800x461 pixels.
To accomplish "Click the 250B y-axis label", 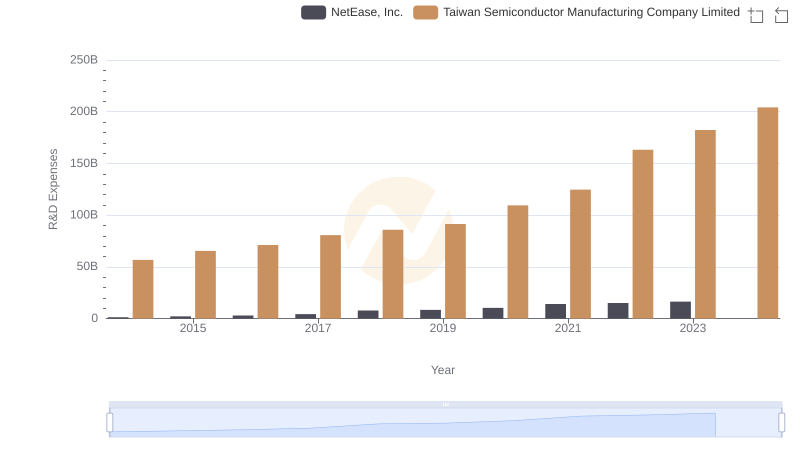I will 84,60.
